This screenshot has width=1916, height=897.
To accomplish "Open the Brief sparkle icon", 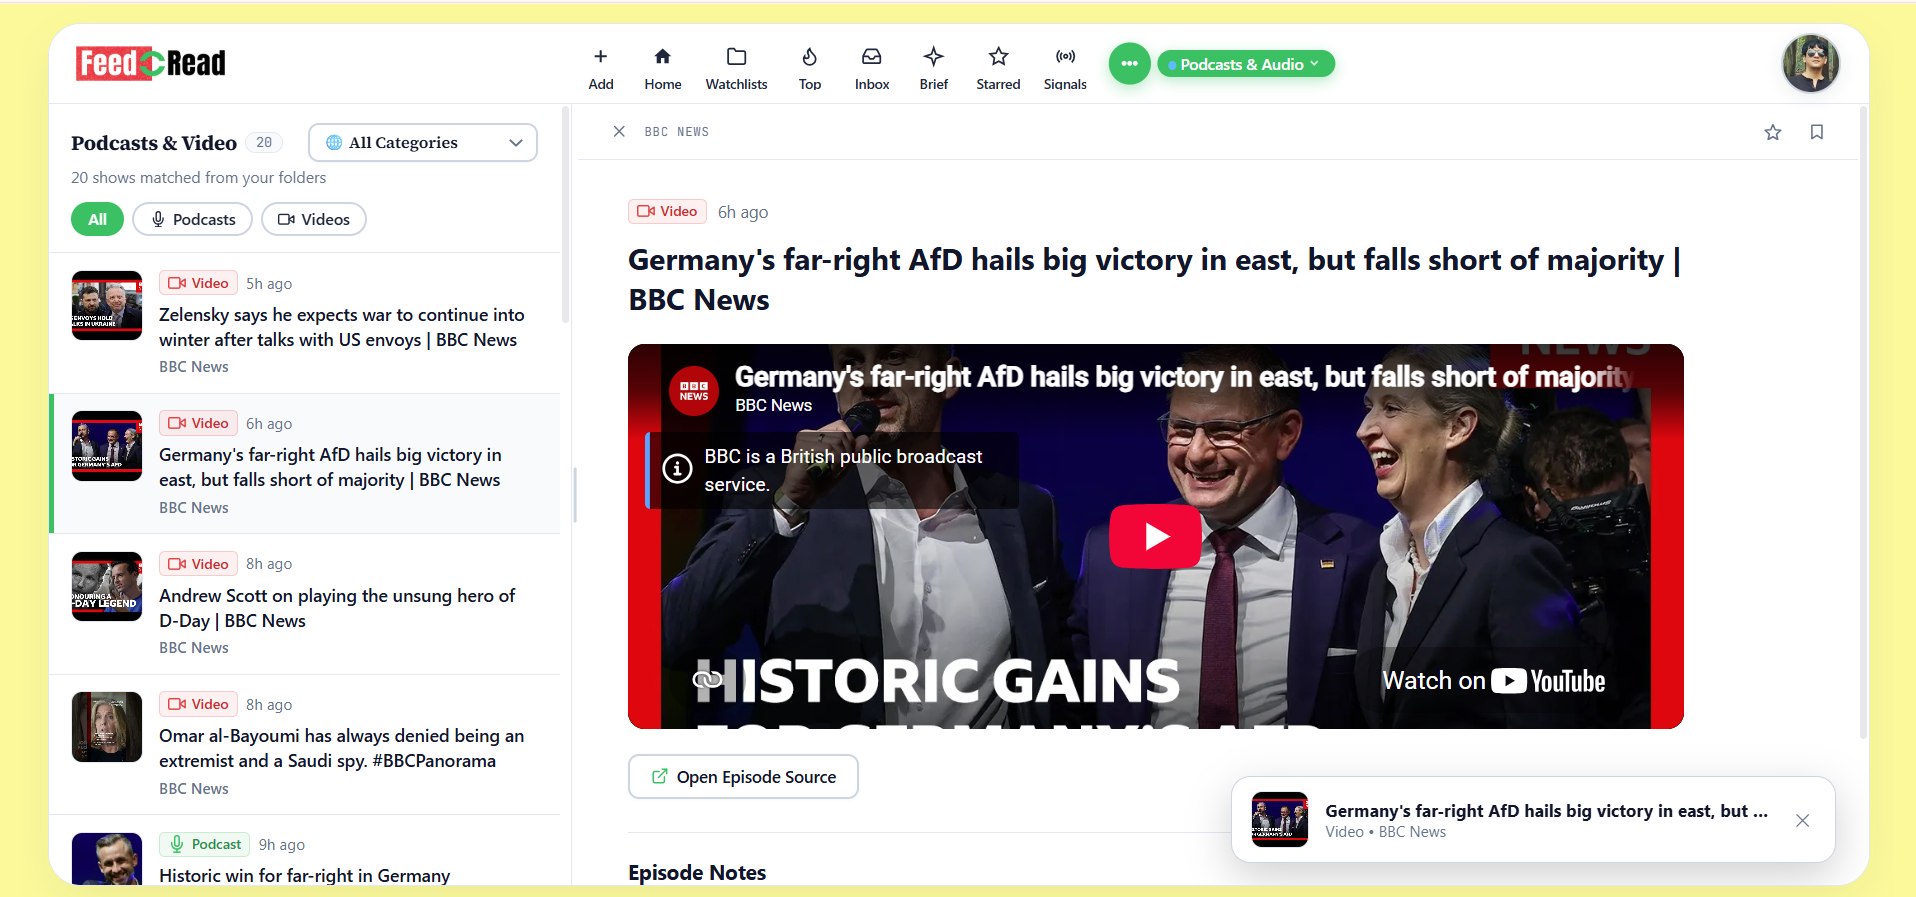I will 933,56.
